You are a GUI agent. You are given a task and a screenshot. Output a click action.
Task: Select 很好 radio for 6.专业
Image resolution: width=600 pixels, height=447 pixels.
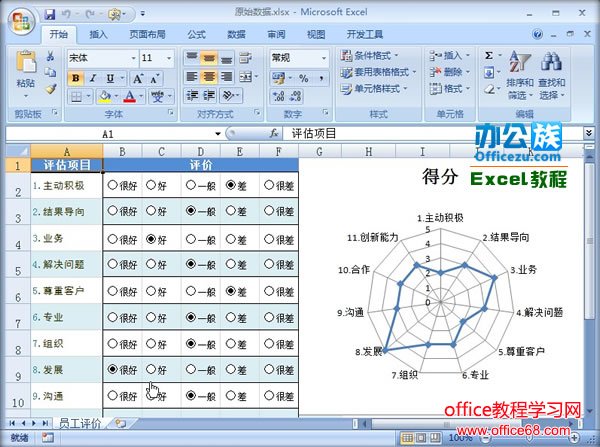(x=112, y=317)
